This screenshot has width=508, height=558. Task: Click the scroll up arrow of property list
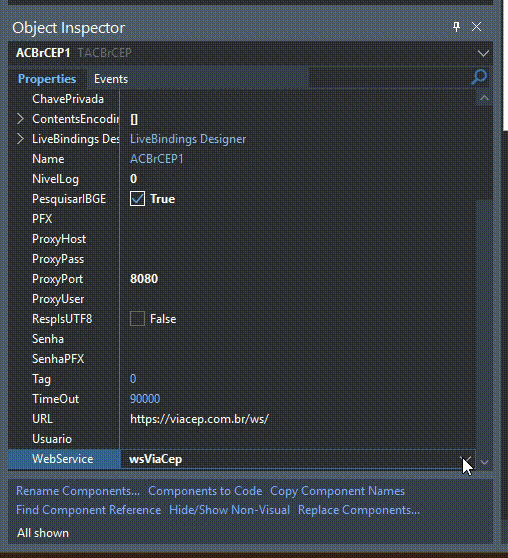(484, 98)
